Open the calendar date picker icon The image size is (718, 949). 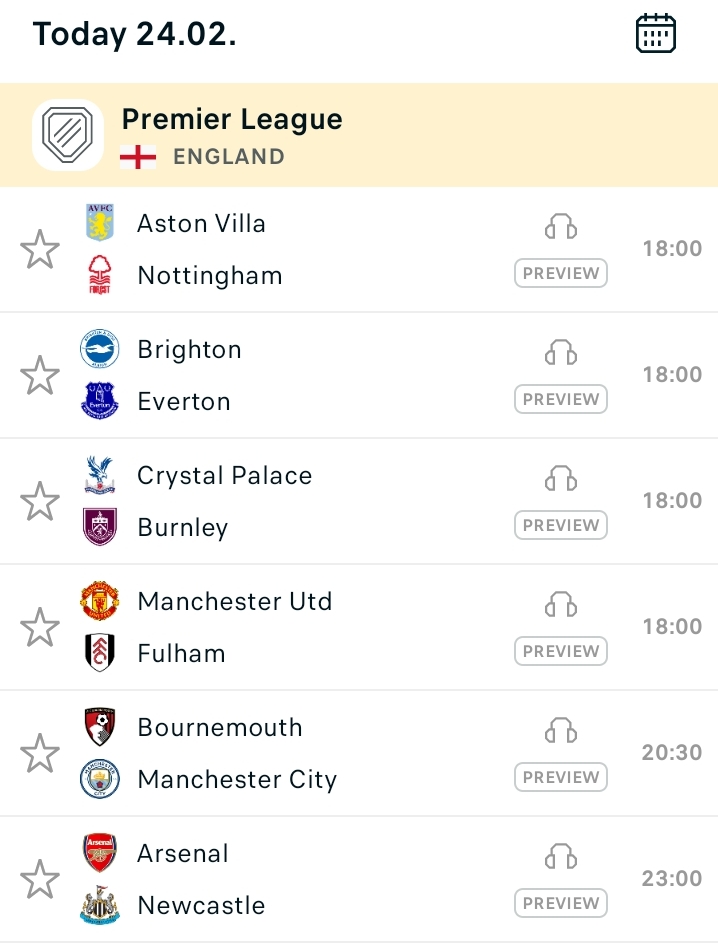656,33
